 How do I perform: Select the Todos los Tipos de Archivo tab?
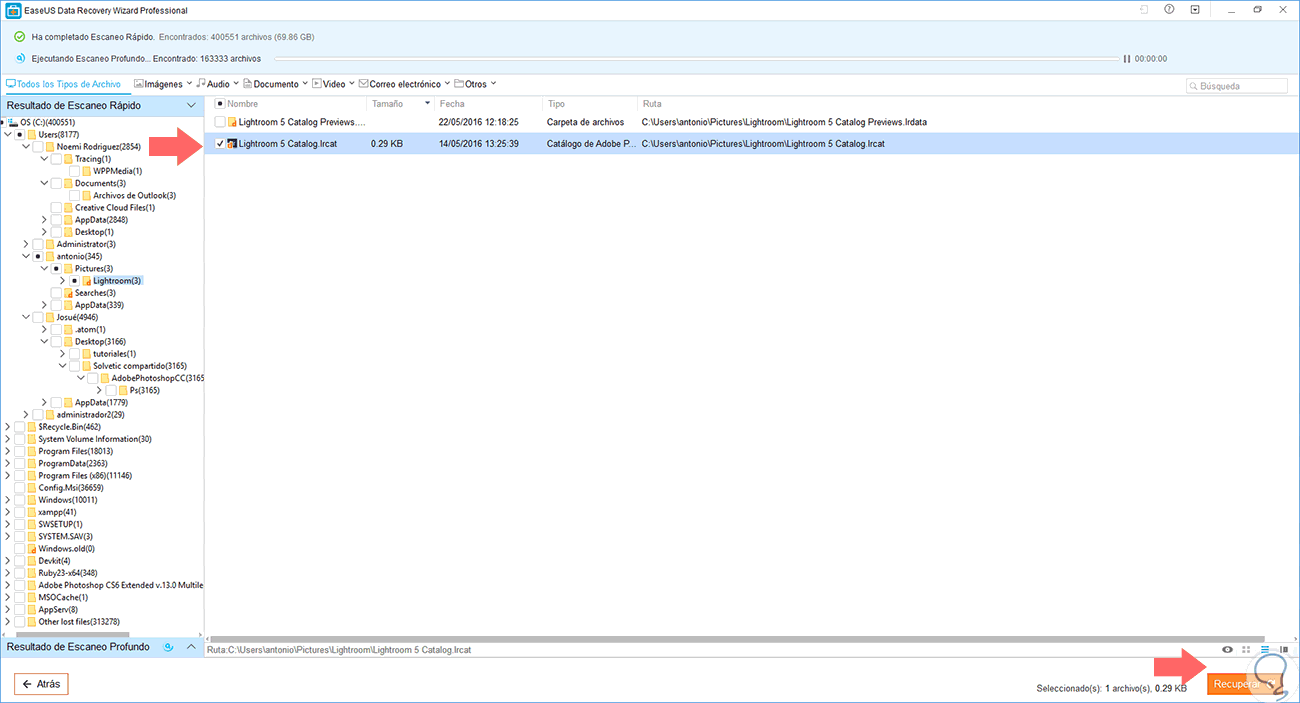63,84
